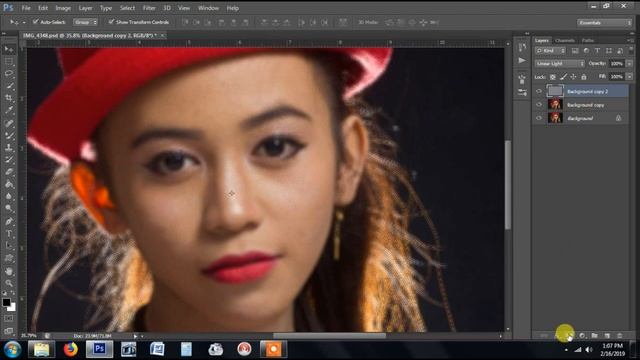Select the Eraser tool
Image resolution: width=640 pixels, height=360 pixels.
pyautogui.click(x=9, y=172)
